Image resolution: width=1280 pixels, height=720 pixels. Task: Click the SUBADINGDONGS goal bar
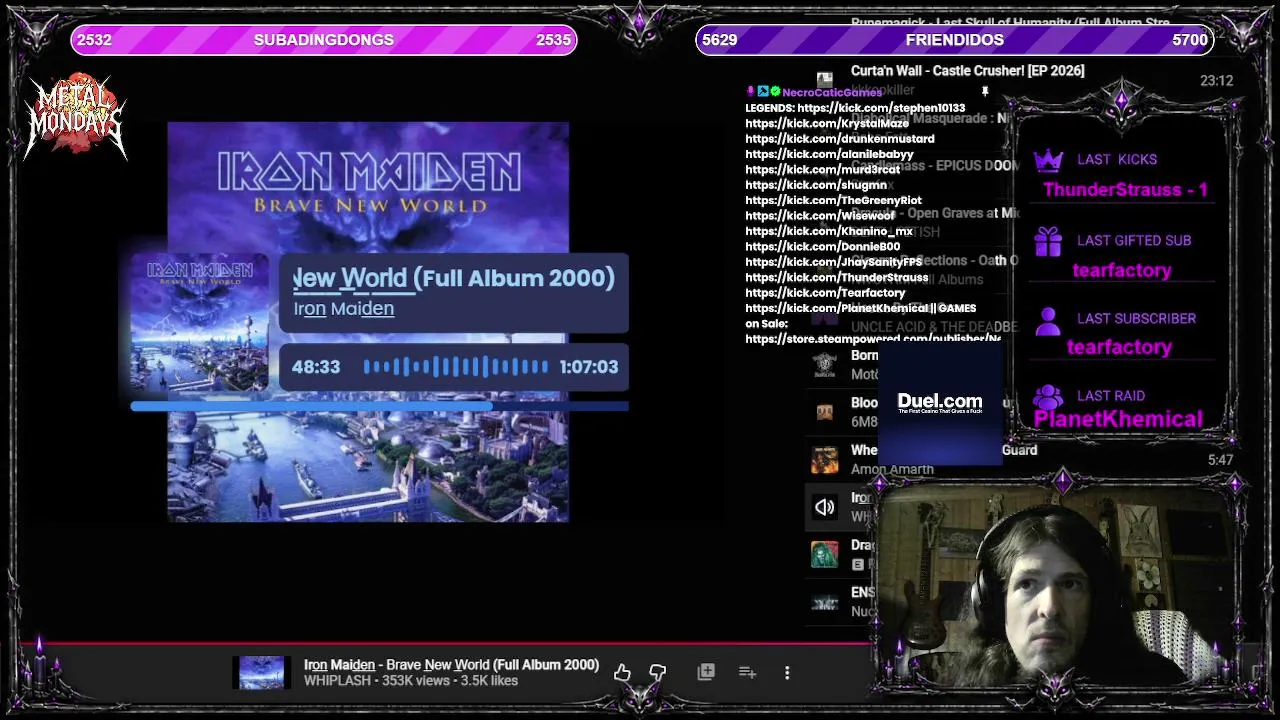[323, 40]
